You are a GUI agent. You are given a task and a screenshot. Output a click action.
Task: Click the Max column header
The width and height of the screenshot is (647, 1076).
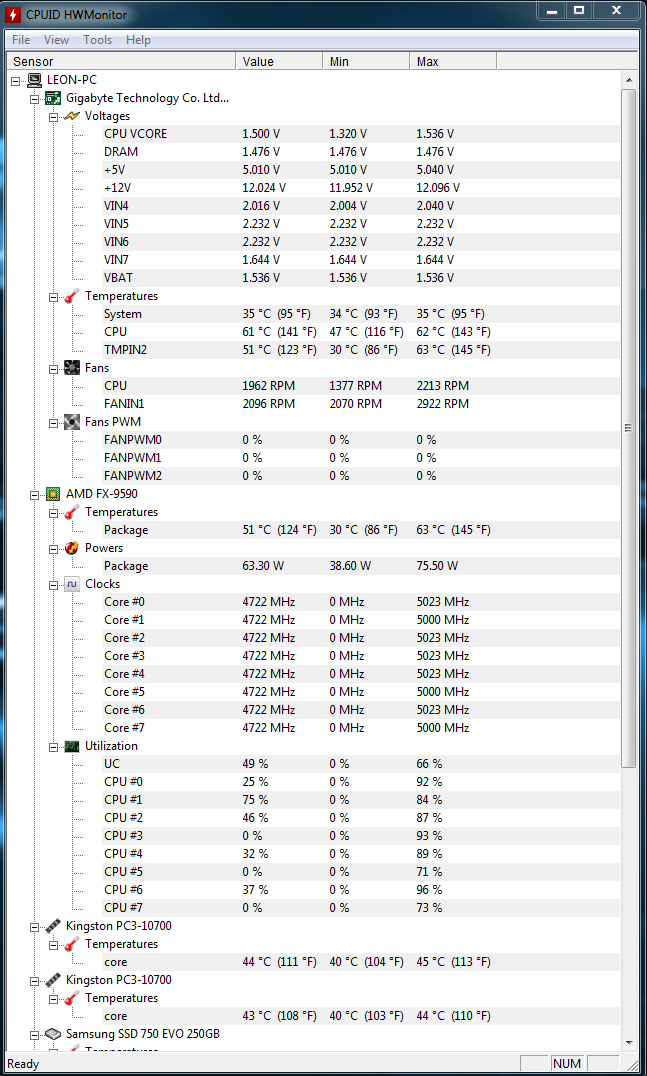pyautogui.click(x=454, y=62)
